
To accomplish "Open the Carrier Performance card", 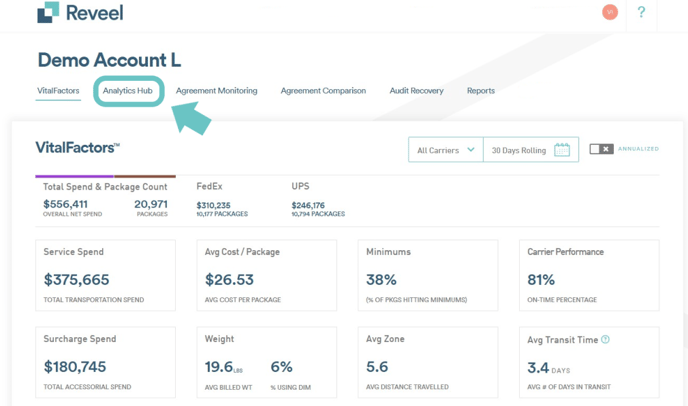I will click(589, 275).
